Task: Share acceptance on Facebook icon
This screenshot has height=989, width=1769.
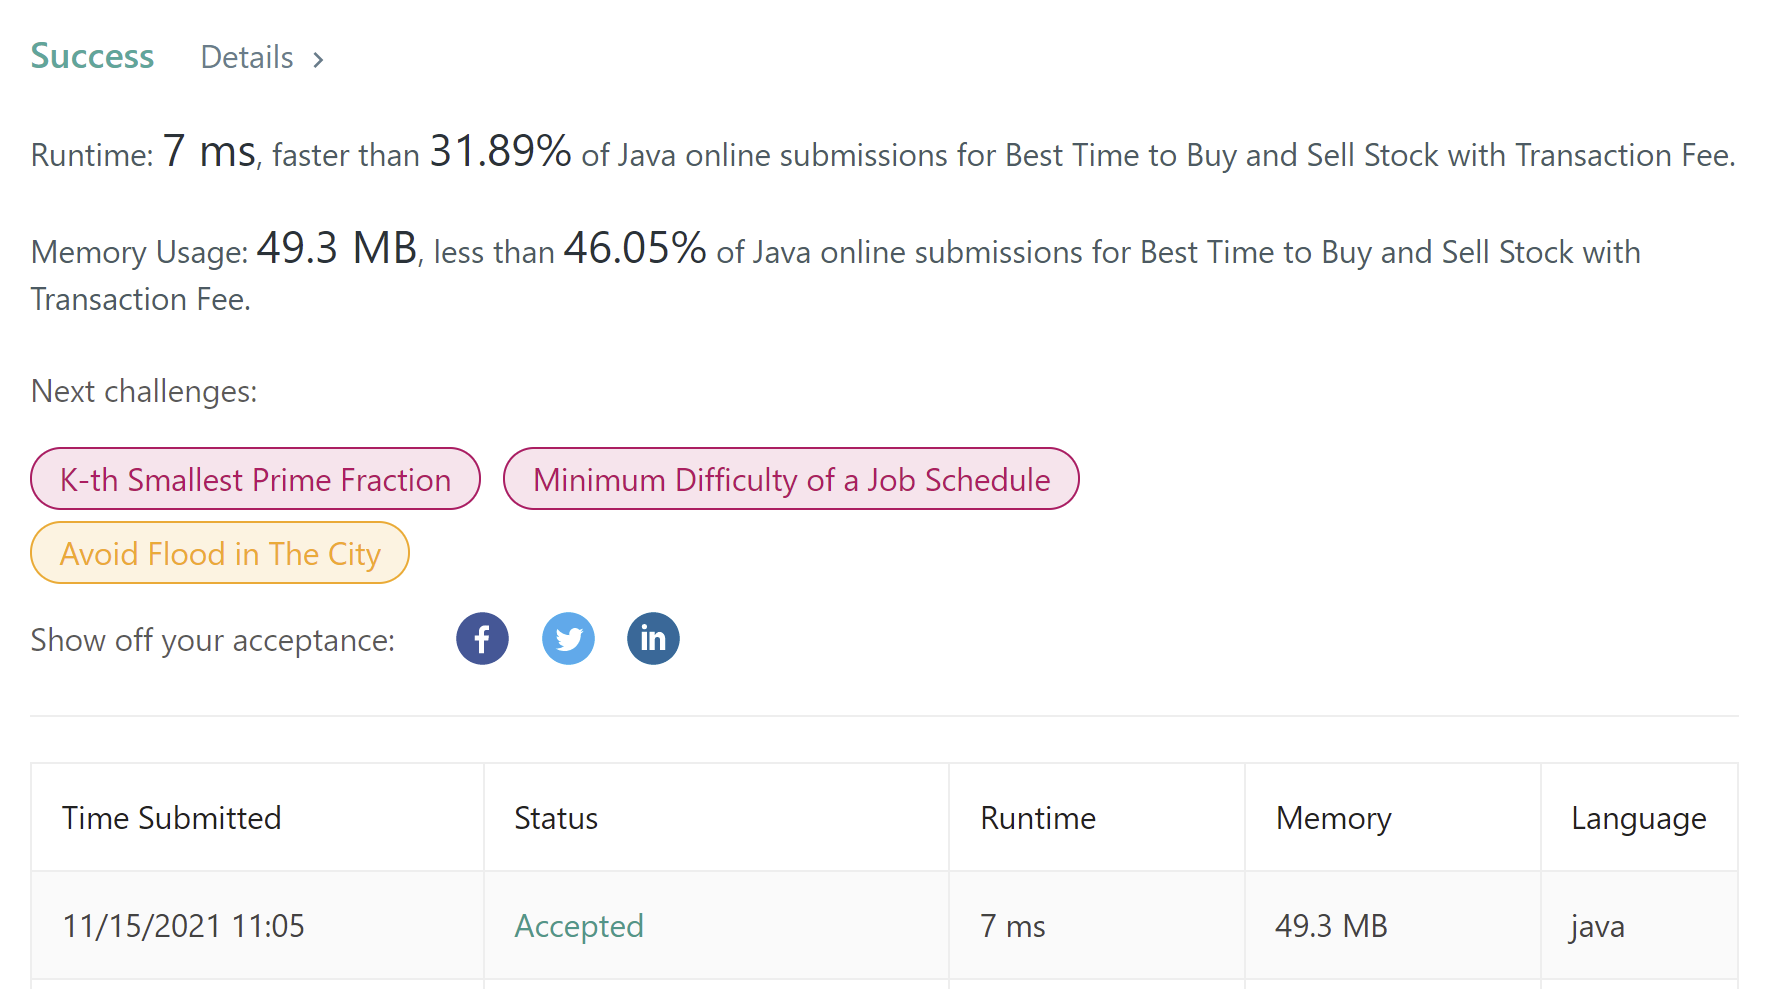Action: [x=482, y=639]
